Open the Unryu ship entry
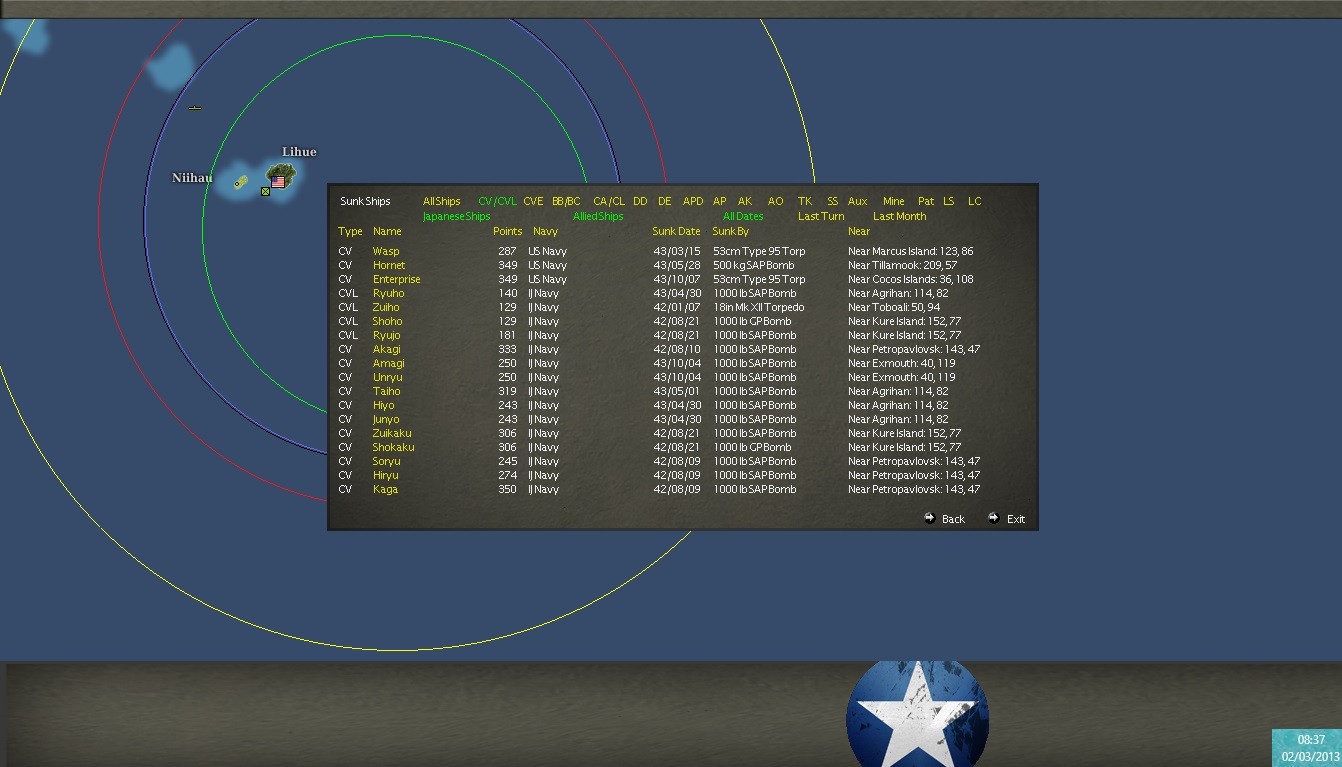 (388, 377)
